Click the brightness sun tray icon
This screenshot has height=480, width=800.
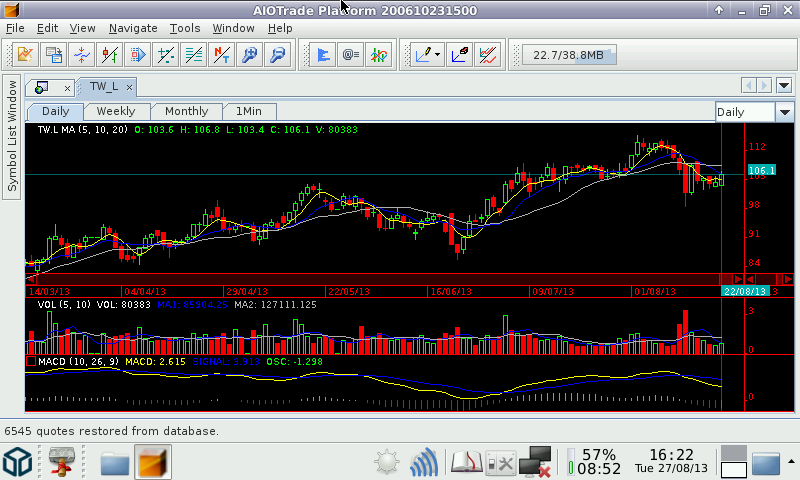(x=387, y=463)
